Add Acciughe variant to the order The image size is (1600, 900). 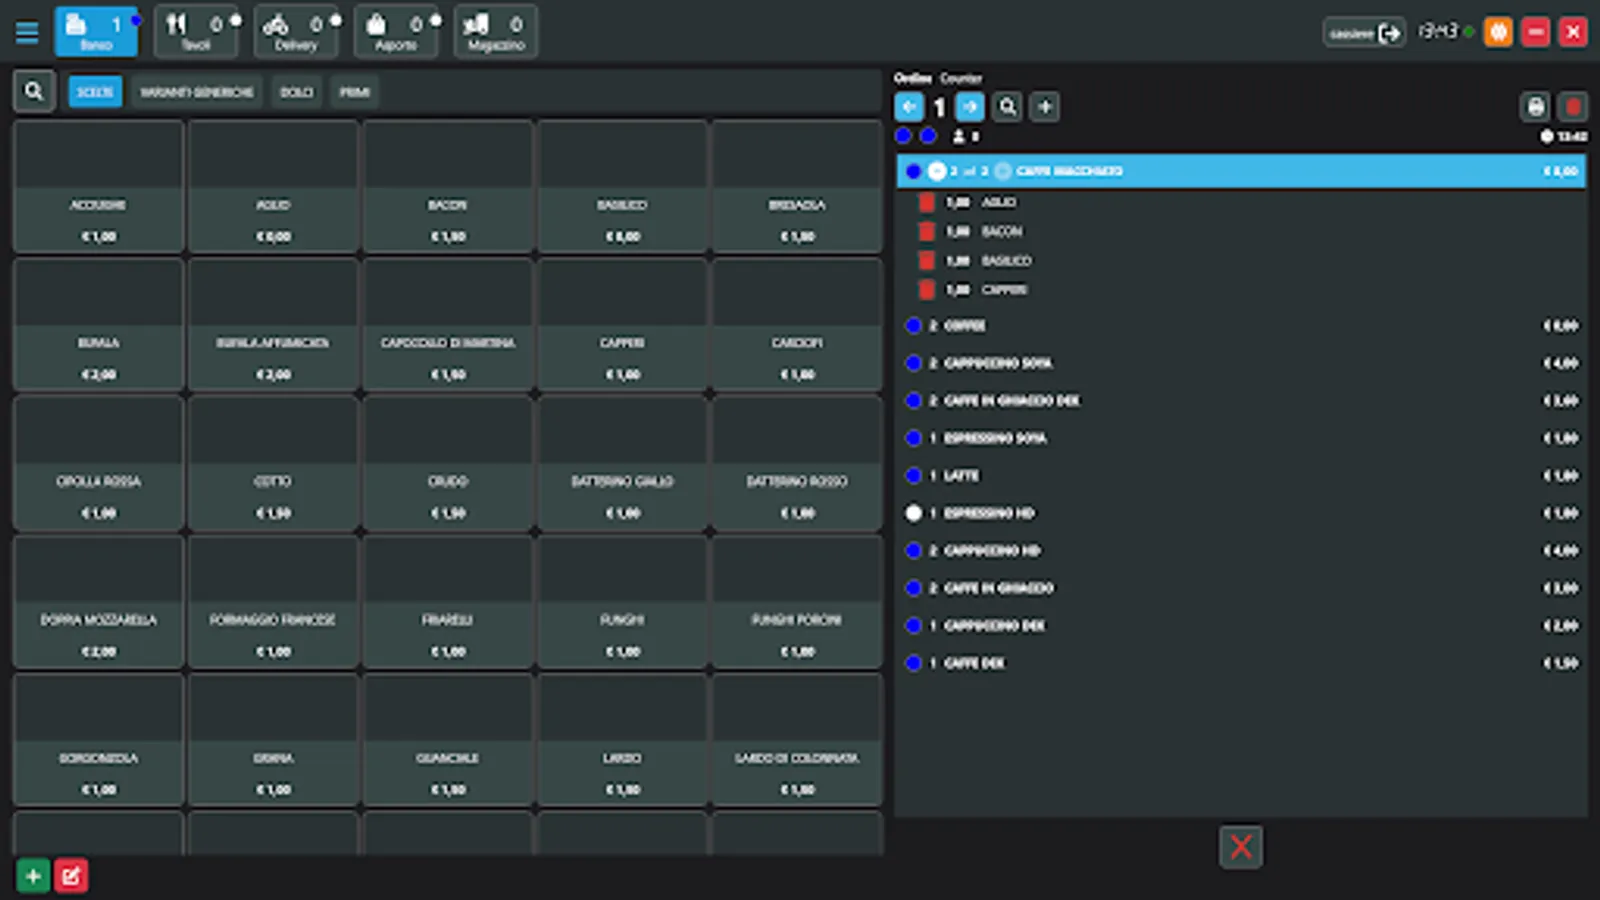click(x=98, y=186)
